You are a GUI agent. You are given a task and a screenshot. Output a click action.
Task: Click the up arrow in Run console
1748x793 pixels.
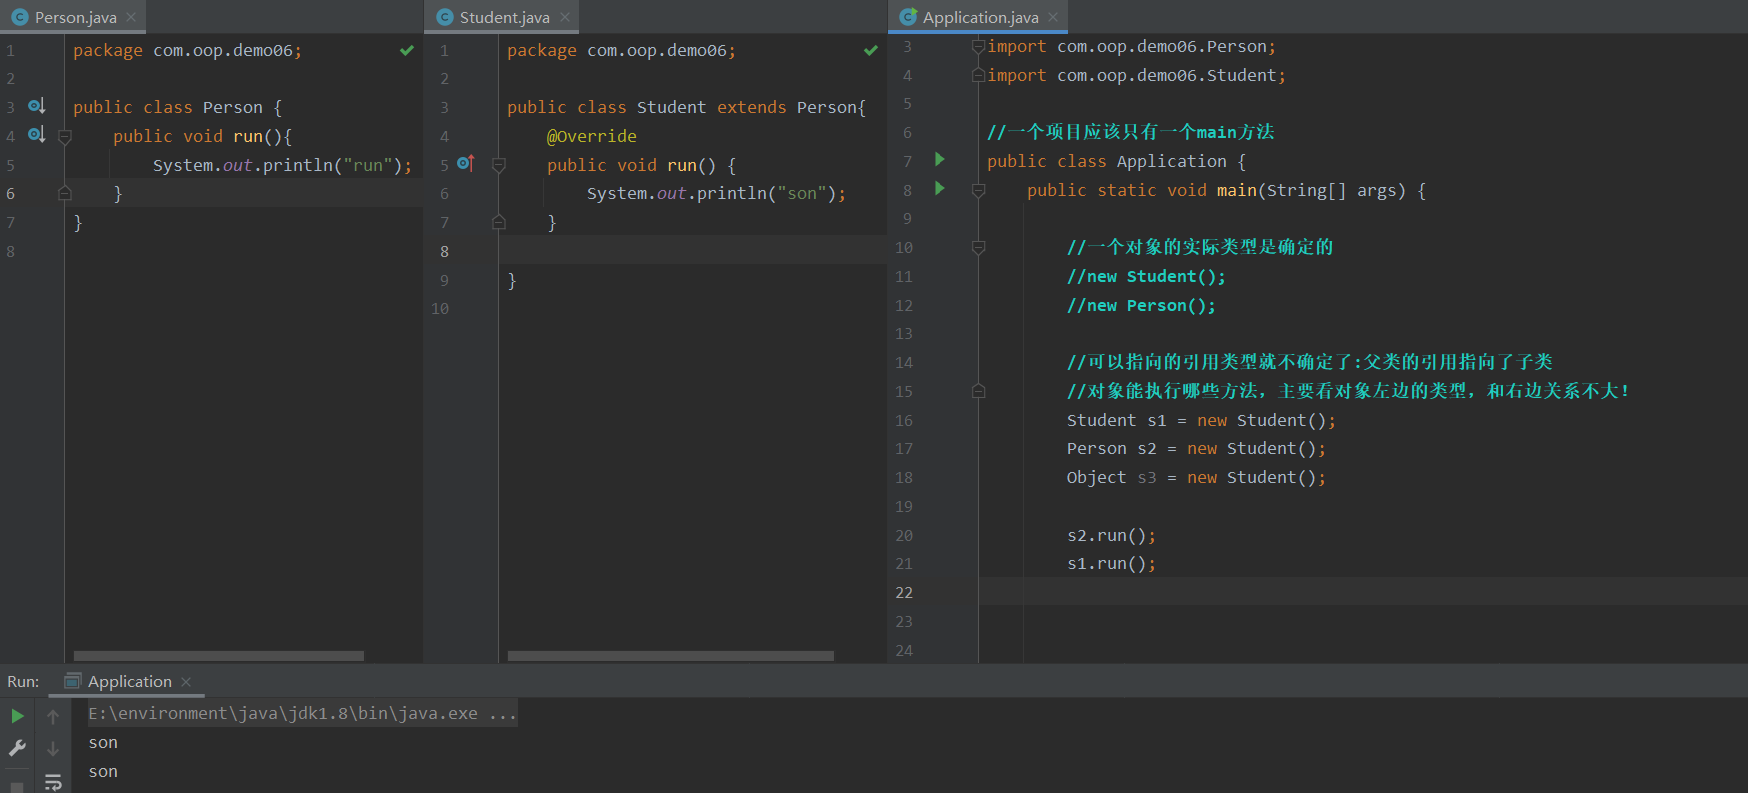[x=53, y=716]
